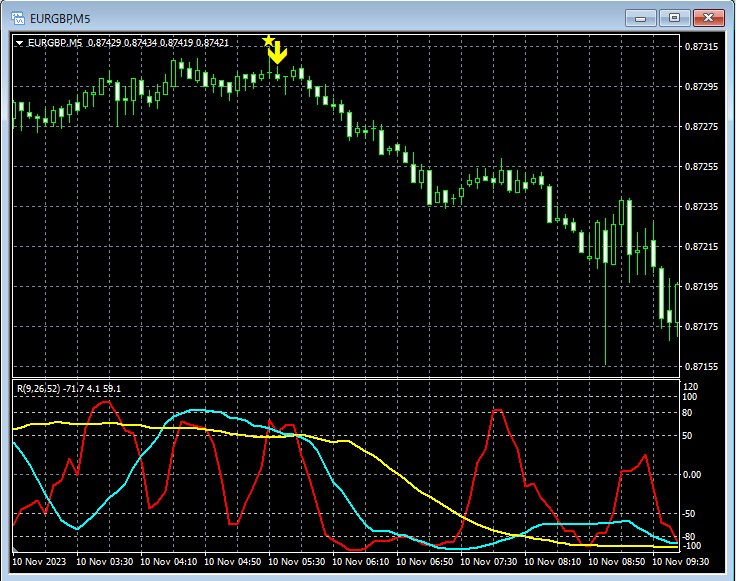Click the 0.87155 price scale label

(x=701, y=366)
